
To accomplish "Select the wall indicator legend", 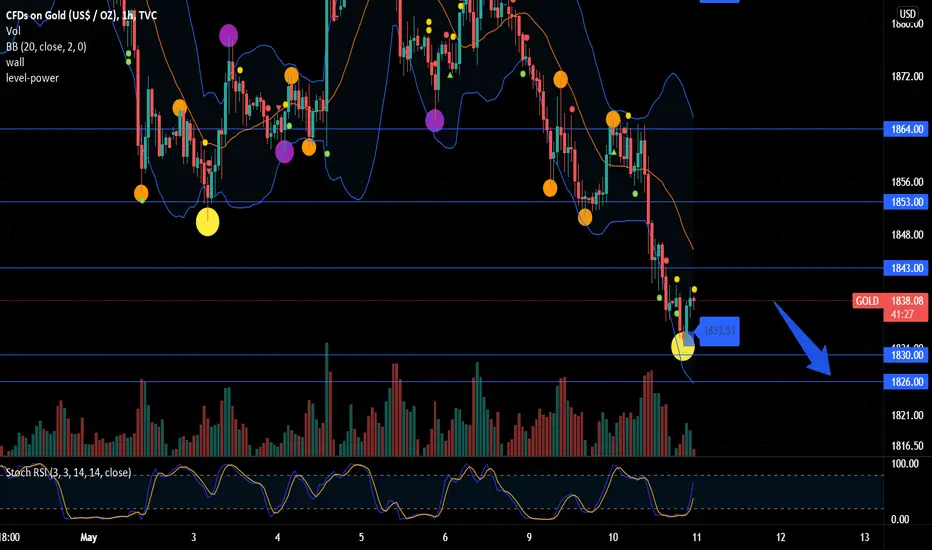I will 15,62.
